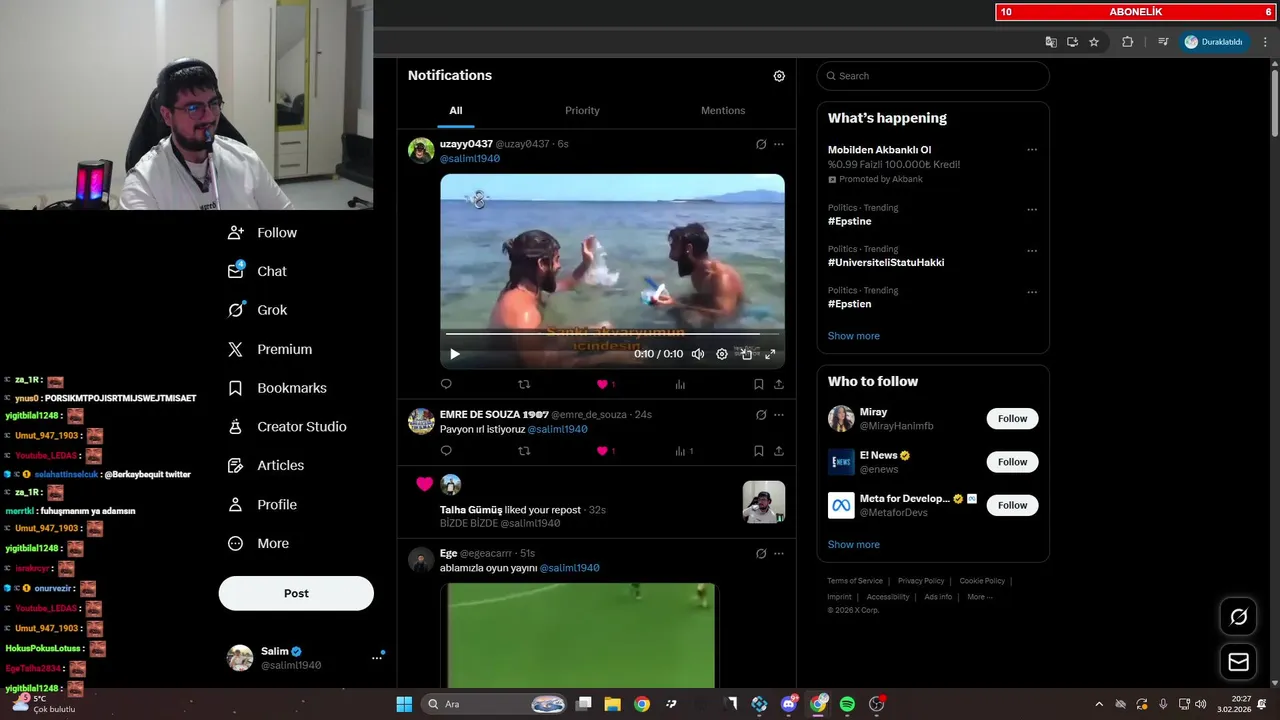Share EMRE DE SOUZA's post
This screenshot has height=720, width=1280.
[779, 451]
